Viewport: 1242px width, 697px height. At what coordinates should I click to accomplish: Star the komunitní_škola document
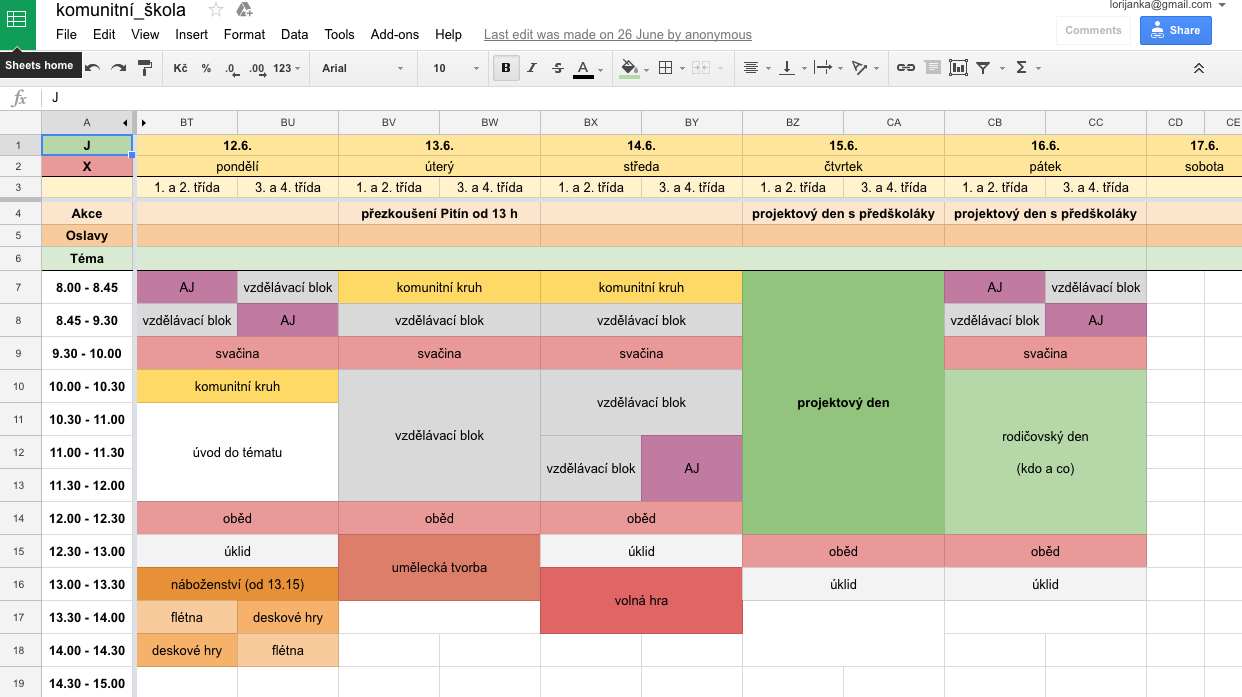point(216,10)
